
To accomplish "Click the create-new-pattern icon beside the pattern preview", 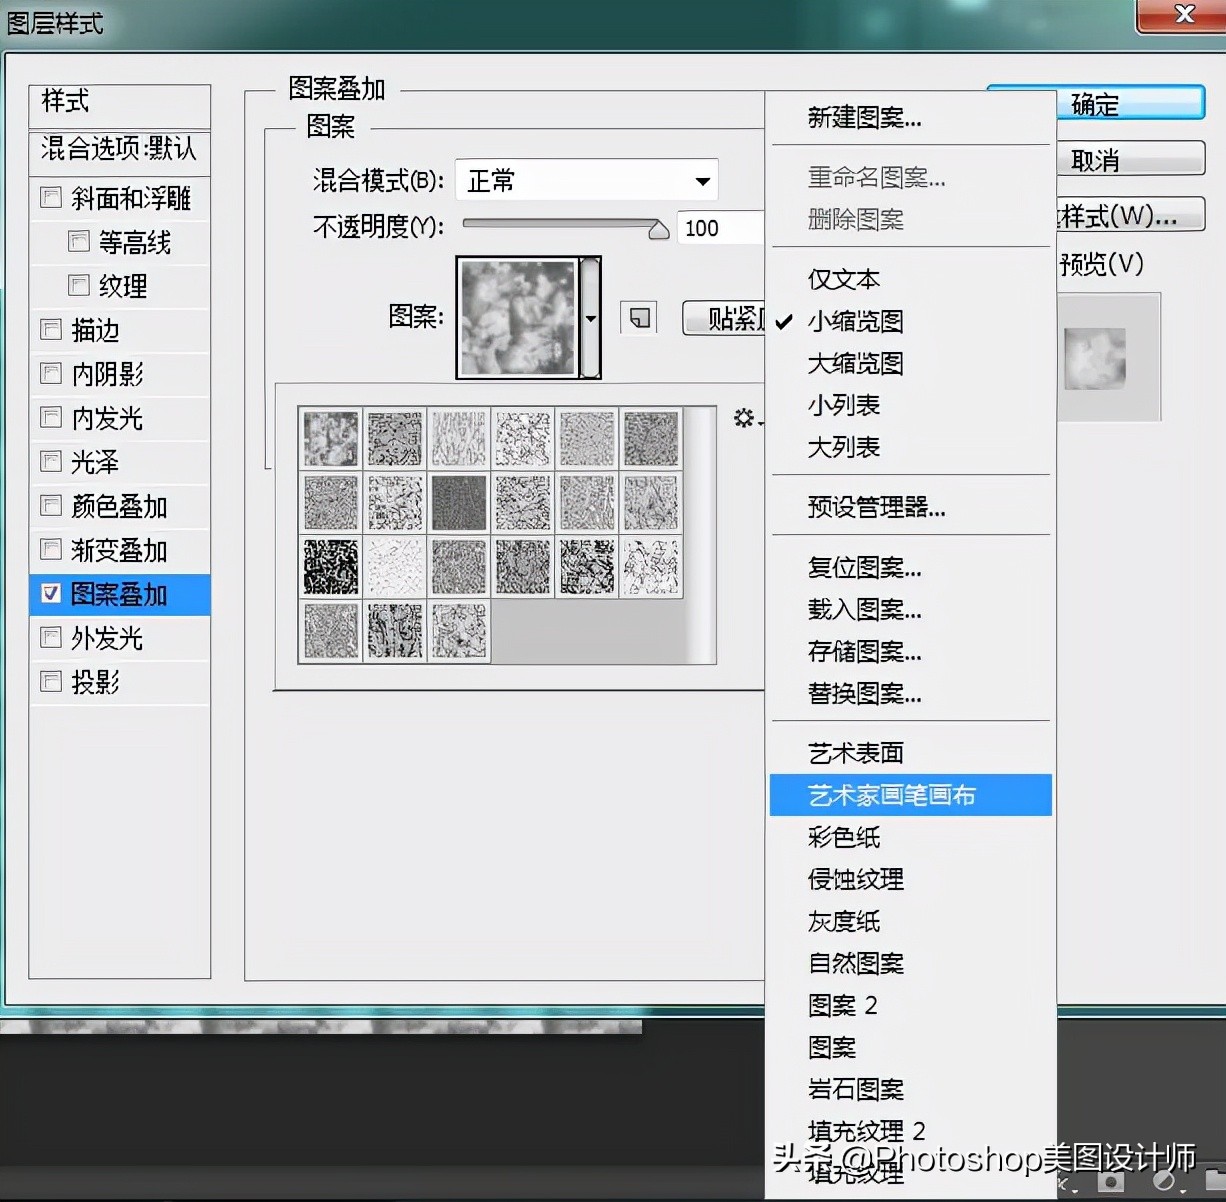I will coord(638,317).
